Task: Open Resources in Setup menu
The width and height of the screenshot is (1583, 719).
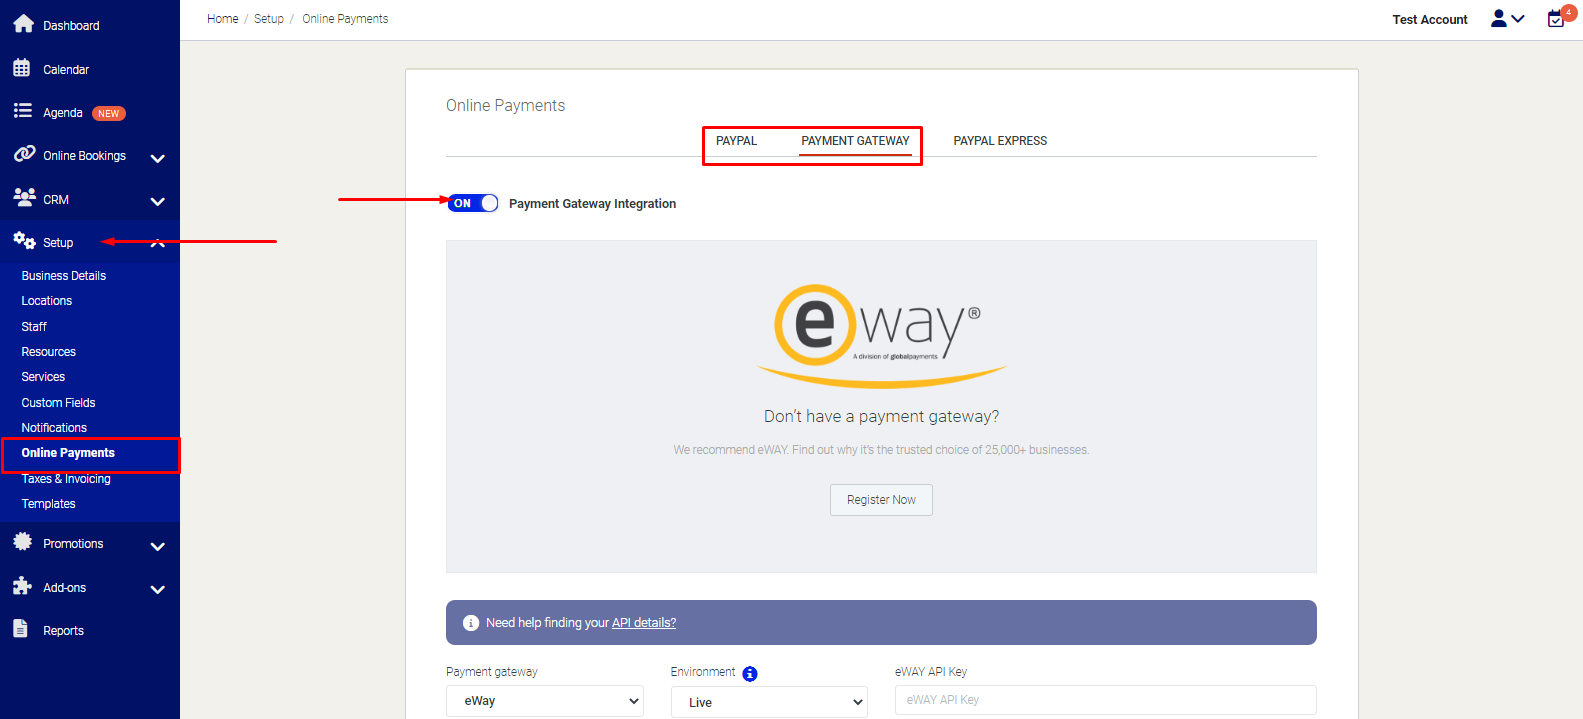Action: point(49,352)
